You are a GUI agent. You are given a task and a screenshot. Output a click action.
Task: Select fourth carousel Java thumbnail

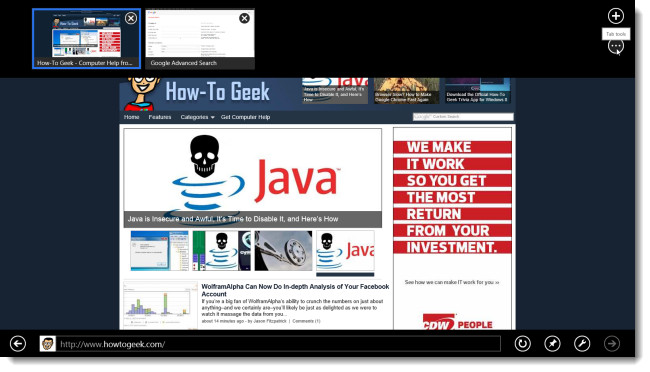[x=345, y=251]
